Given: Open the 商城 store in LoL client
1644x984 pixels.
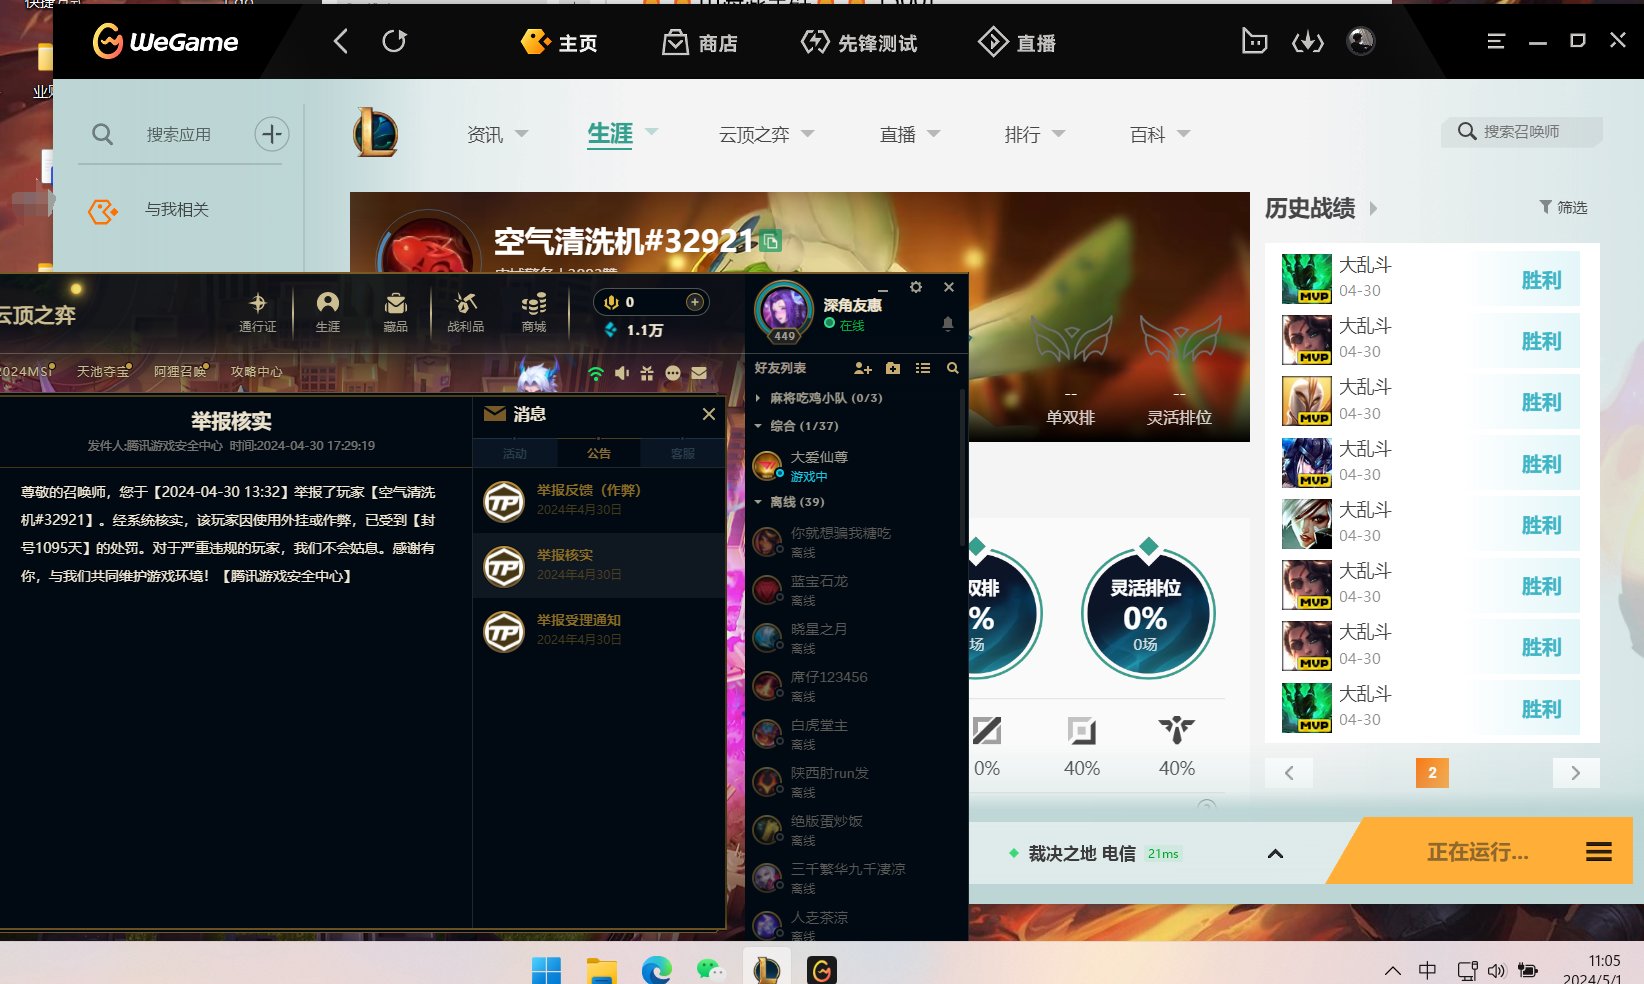Looking at the screenshot, I should point(534,312).
